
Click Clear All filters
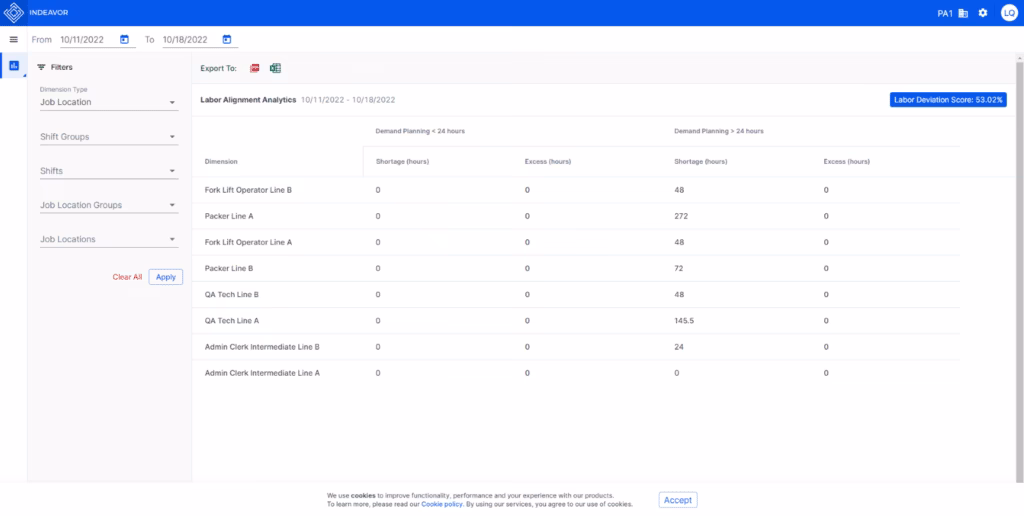(127, 277)
